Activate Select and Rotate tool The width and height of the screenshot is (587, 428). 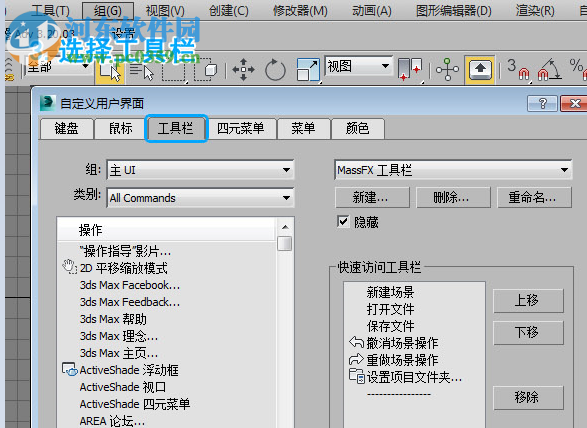[x=275, y=70]
